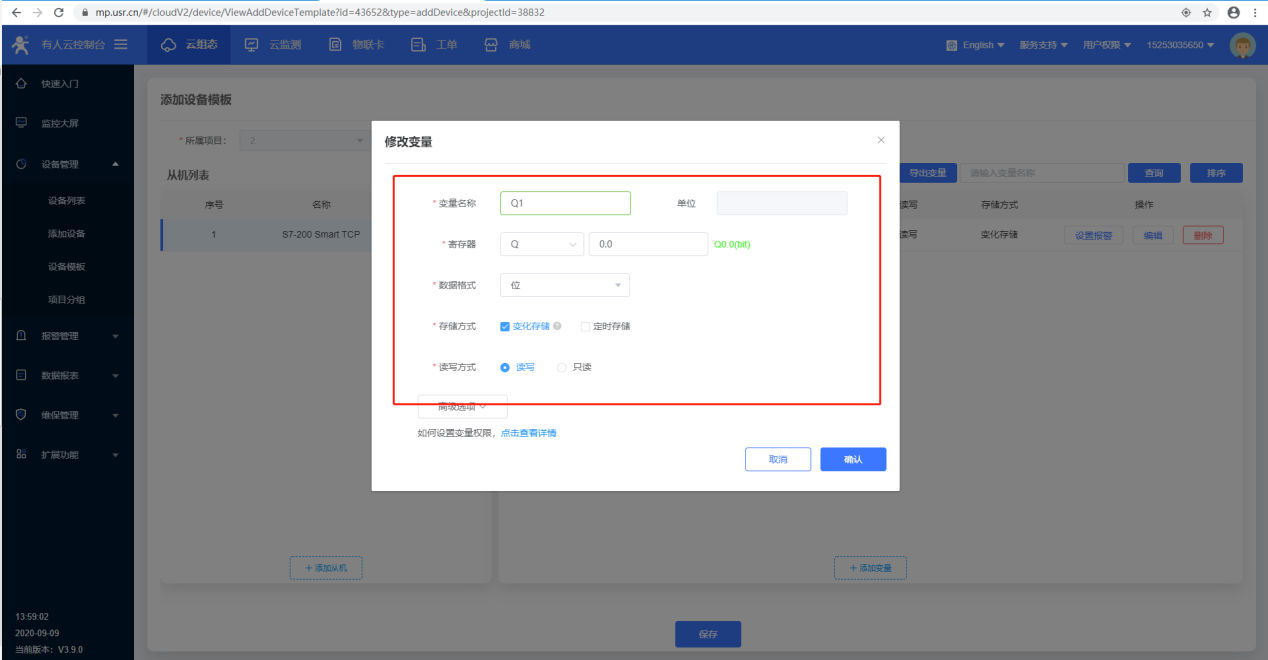1268x660 pixels.
Task: Open the 点击查看详情 link
Action: click(x=528, y=433)
